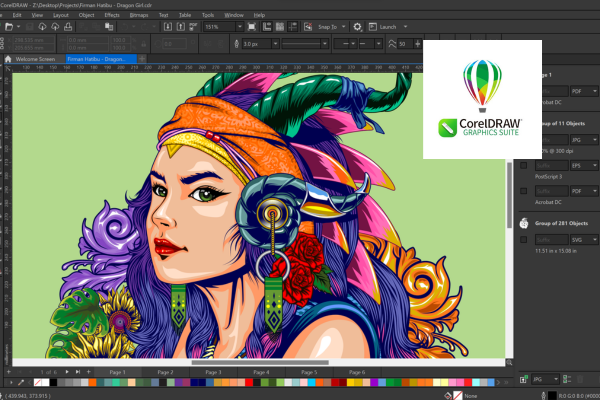The image size is (600, 400).
Task: Click the Publish to PDF icon
Action: tap(193, 27)
